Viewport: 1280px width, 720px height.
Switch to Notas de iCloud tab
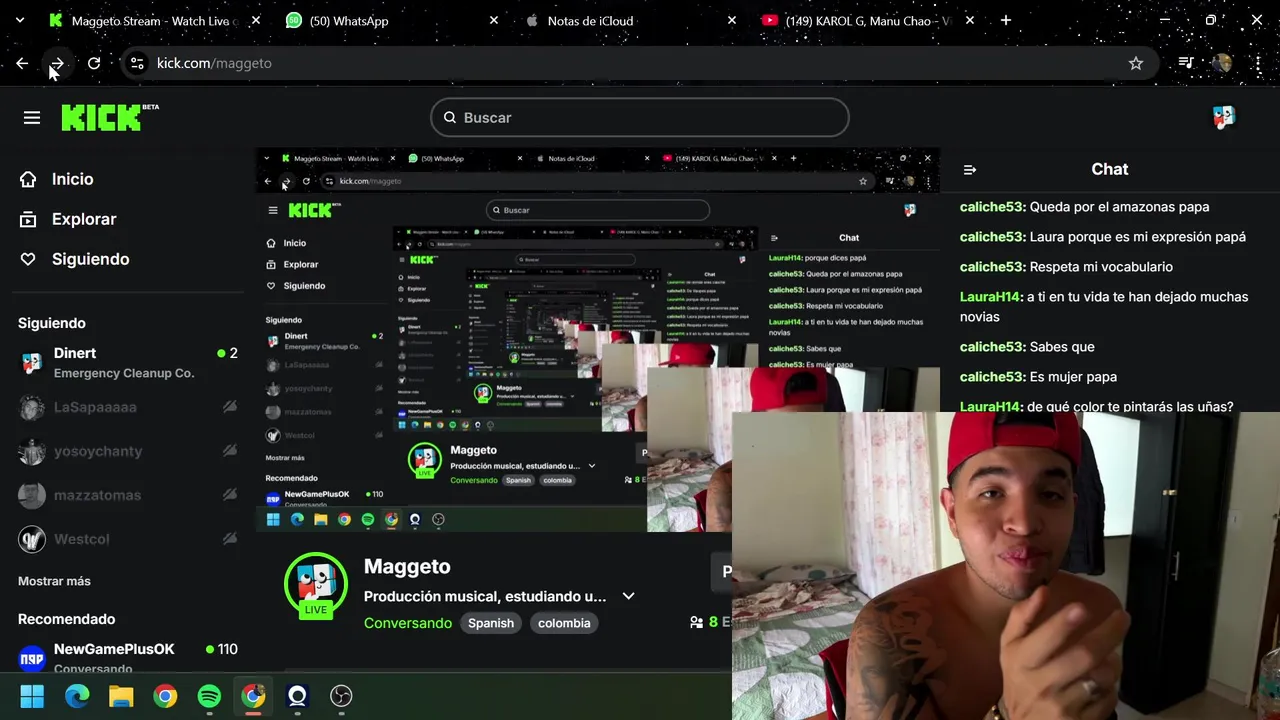pyautogui.click(x=630, y=20)
